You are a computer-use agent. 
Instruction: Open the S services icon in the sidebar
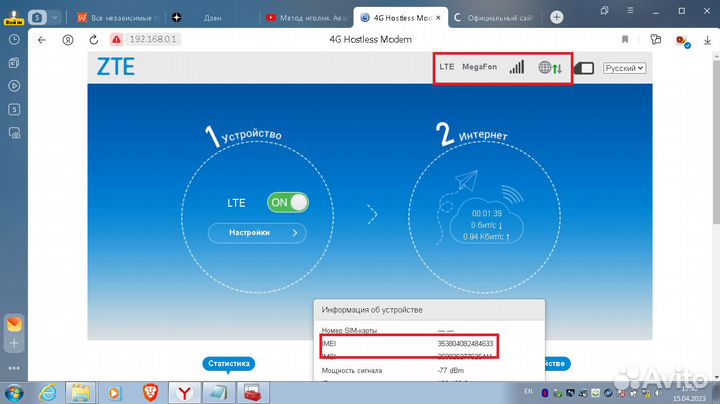click(14, 109)
